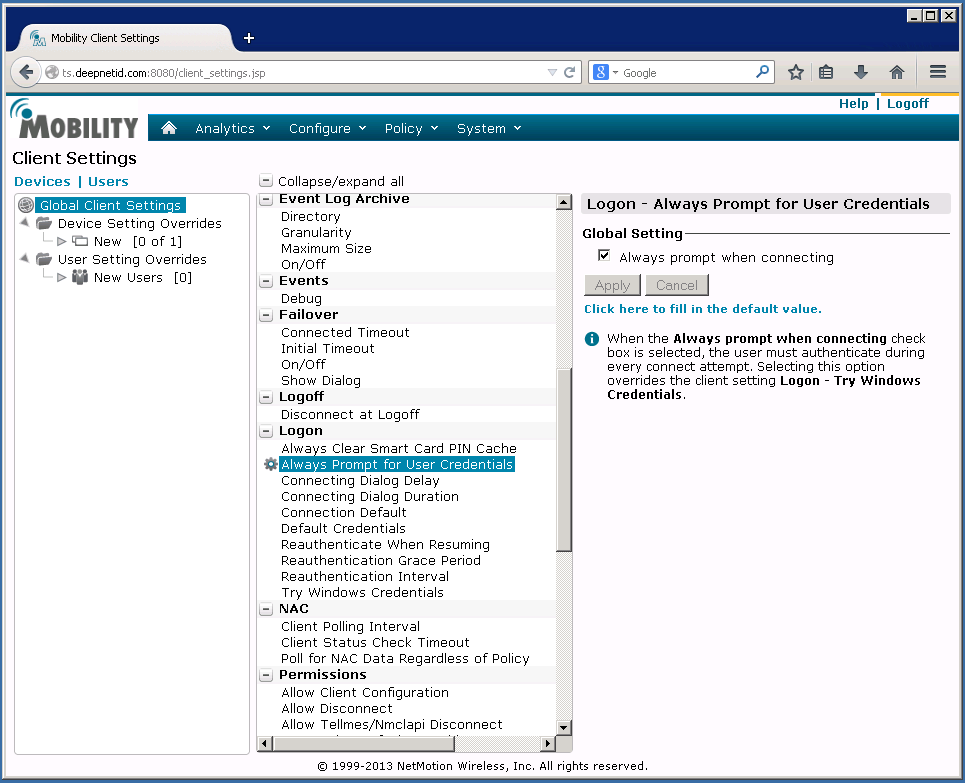Click the bookmark star icon
Screen dimensions: 965x783
click(796, 72)
